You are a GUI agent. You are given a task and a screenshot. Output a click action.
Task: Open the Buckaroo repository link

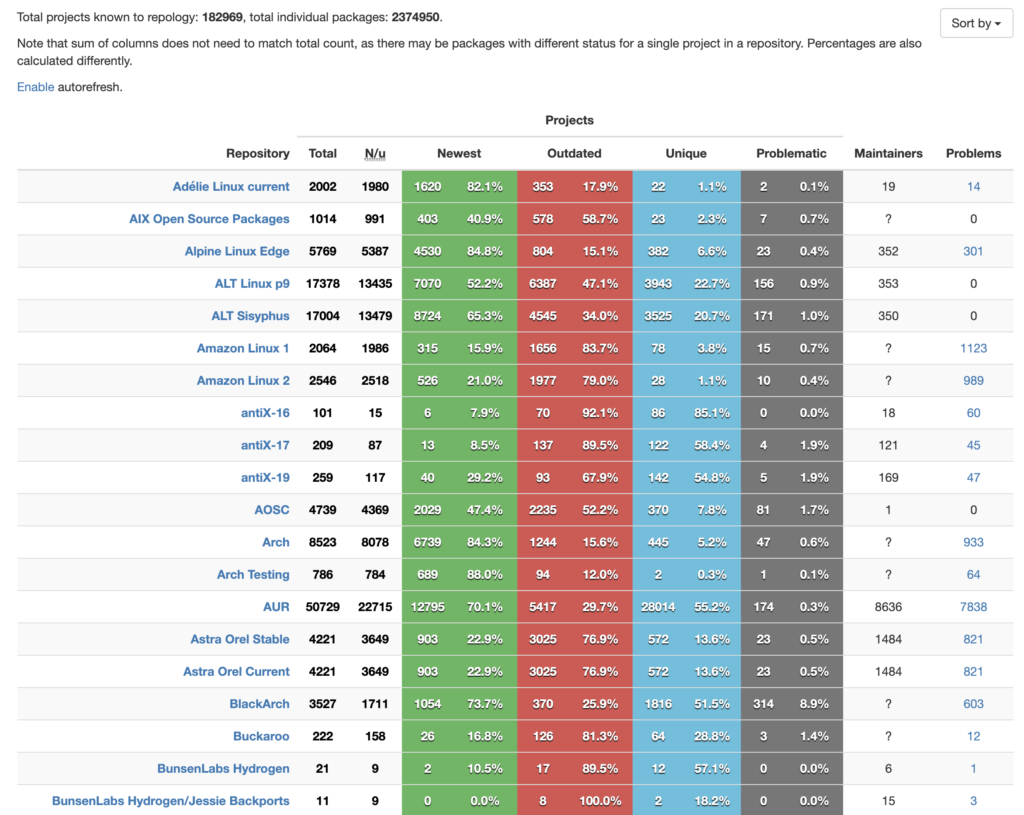[261, 736]
